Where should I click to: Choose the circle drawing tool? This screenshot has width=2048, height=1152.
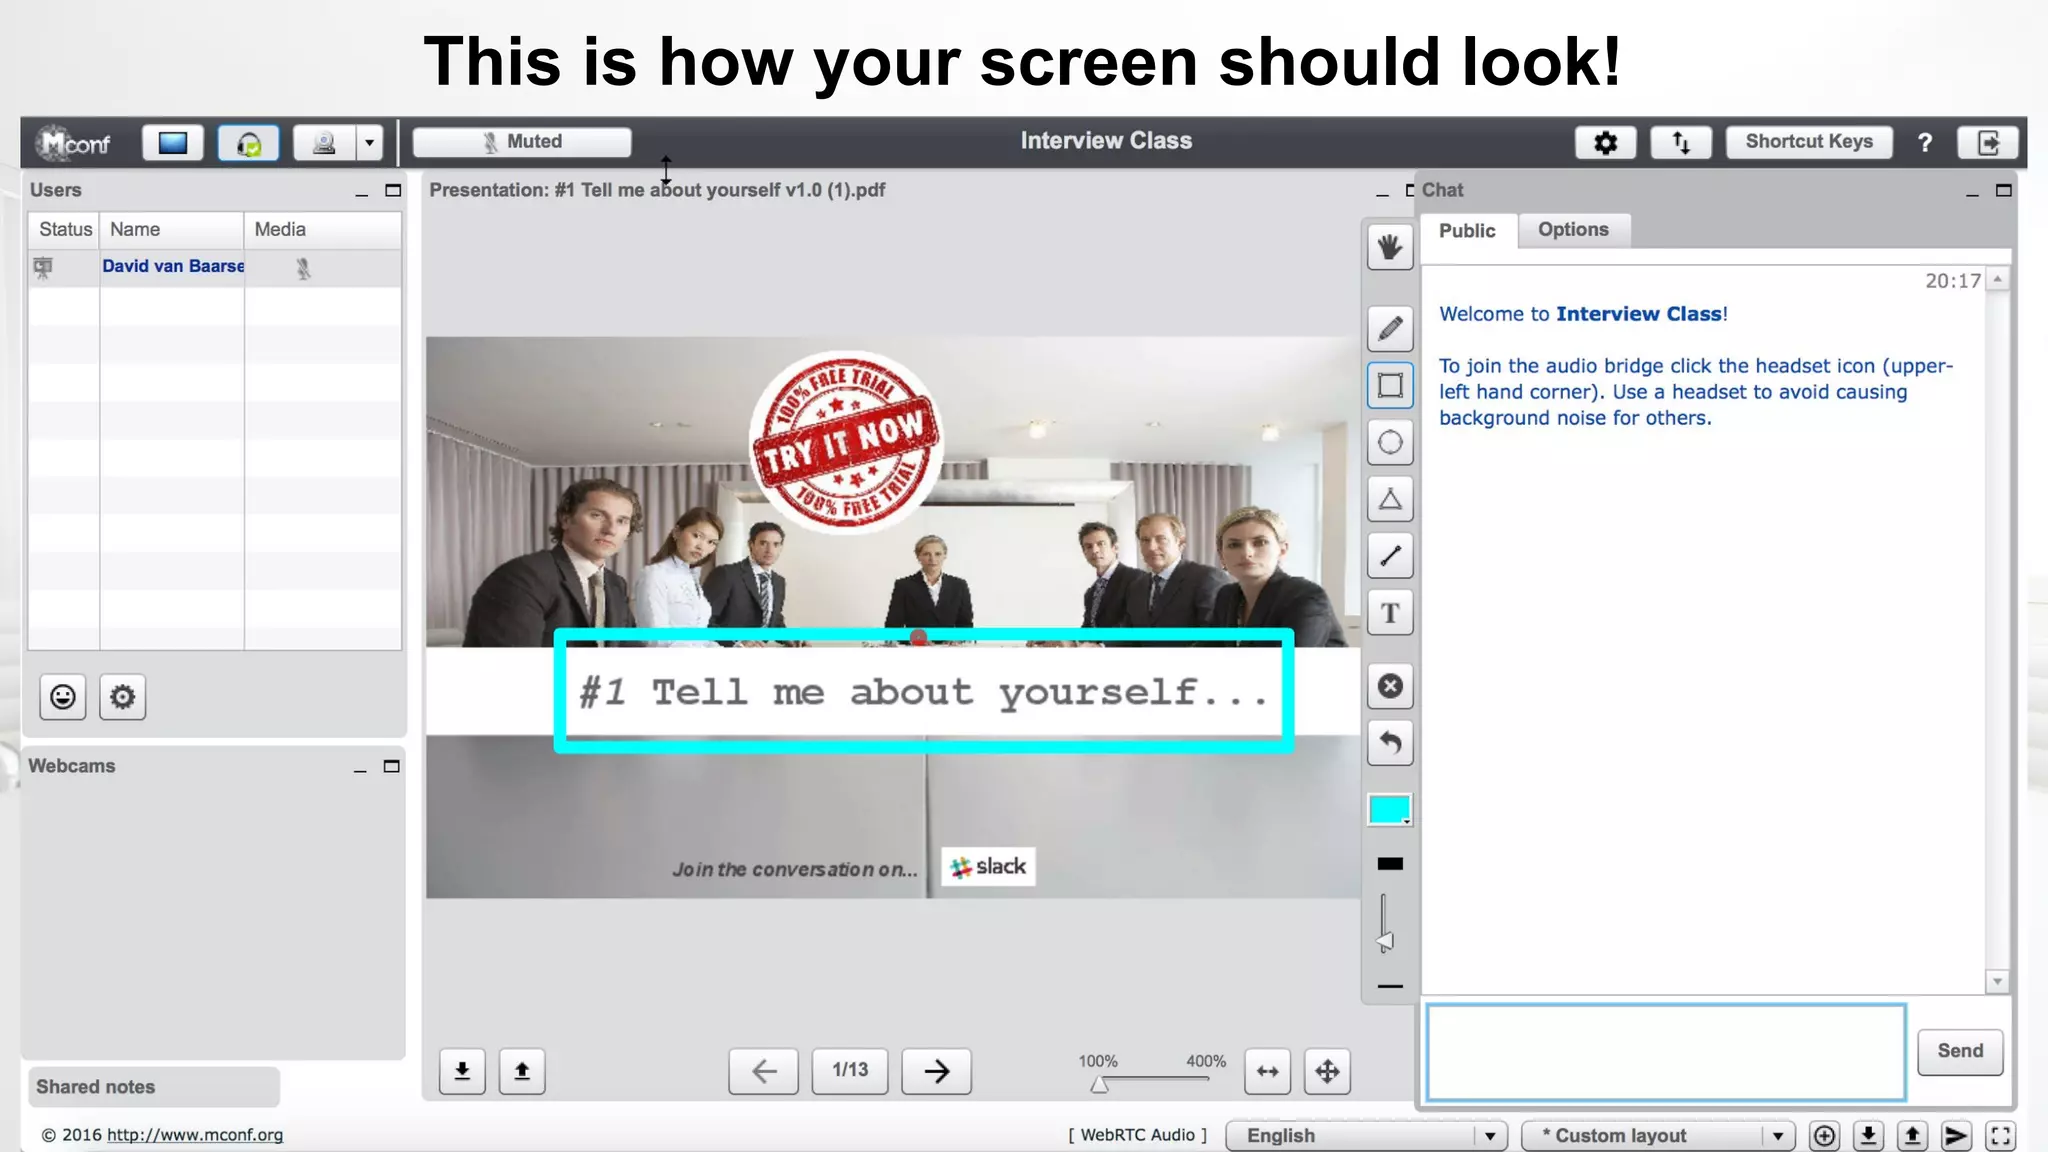(1390, 443)
